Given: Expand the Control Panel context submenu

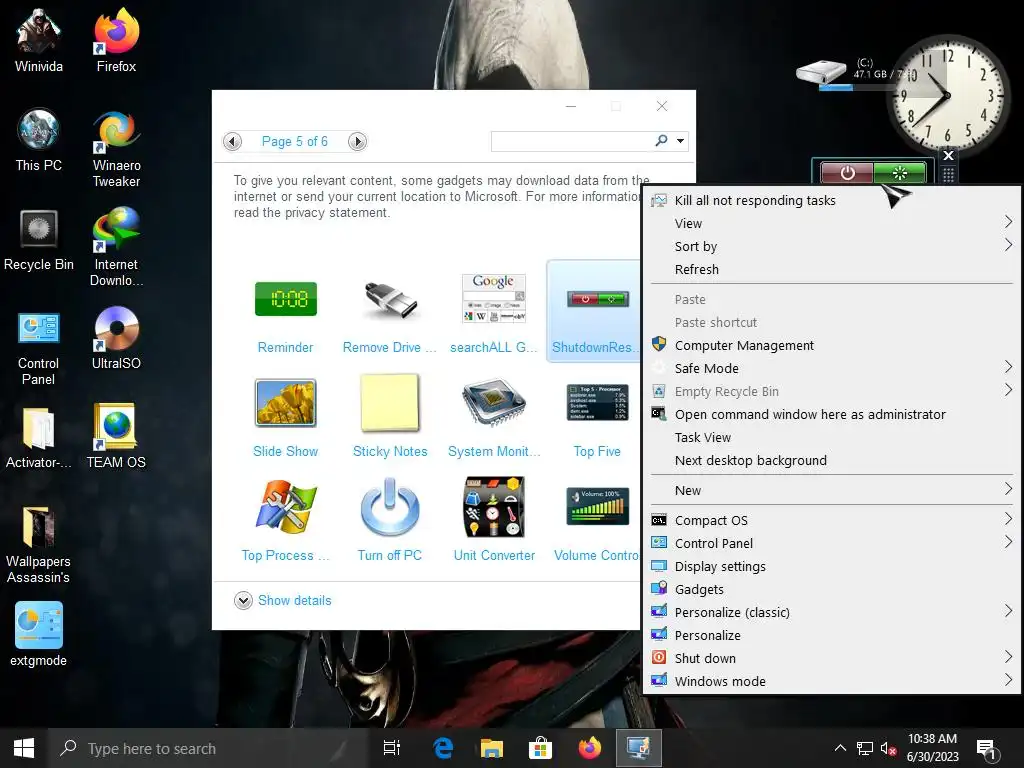Looking at the screenshot, I should (831, 543).
